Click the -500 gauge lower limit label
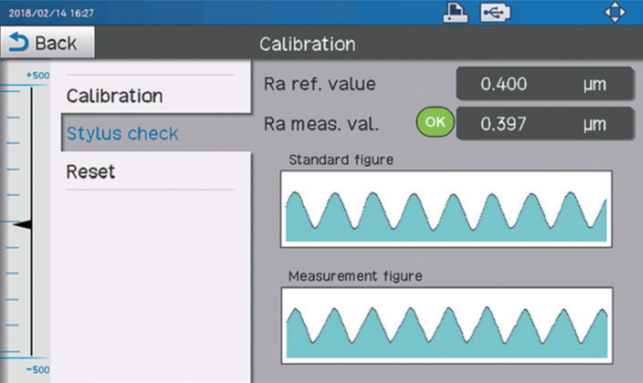The width and height of the screenshot is (643, 383). click(x=38, y=369)
